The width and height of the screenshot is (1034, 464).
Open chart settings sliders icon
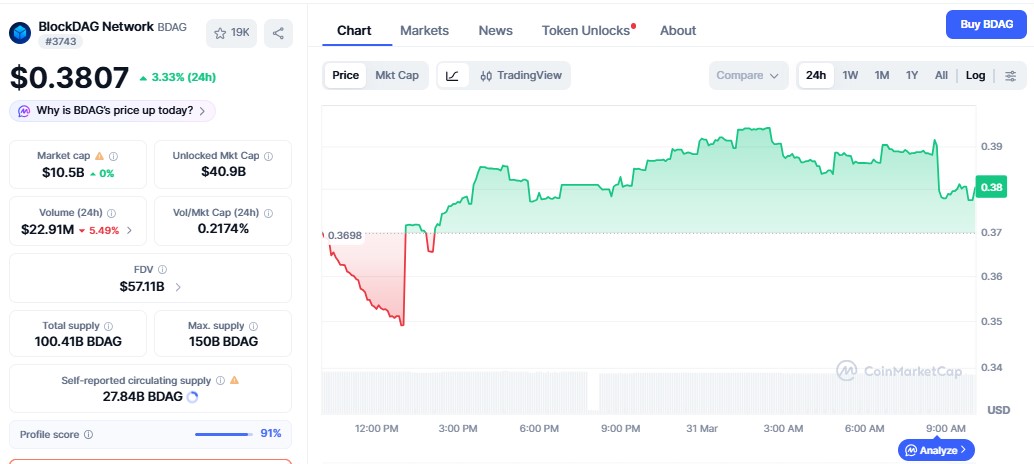point(1010,76)
